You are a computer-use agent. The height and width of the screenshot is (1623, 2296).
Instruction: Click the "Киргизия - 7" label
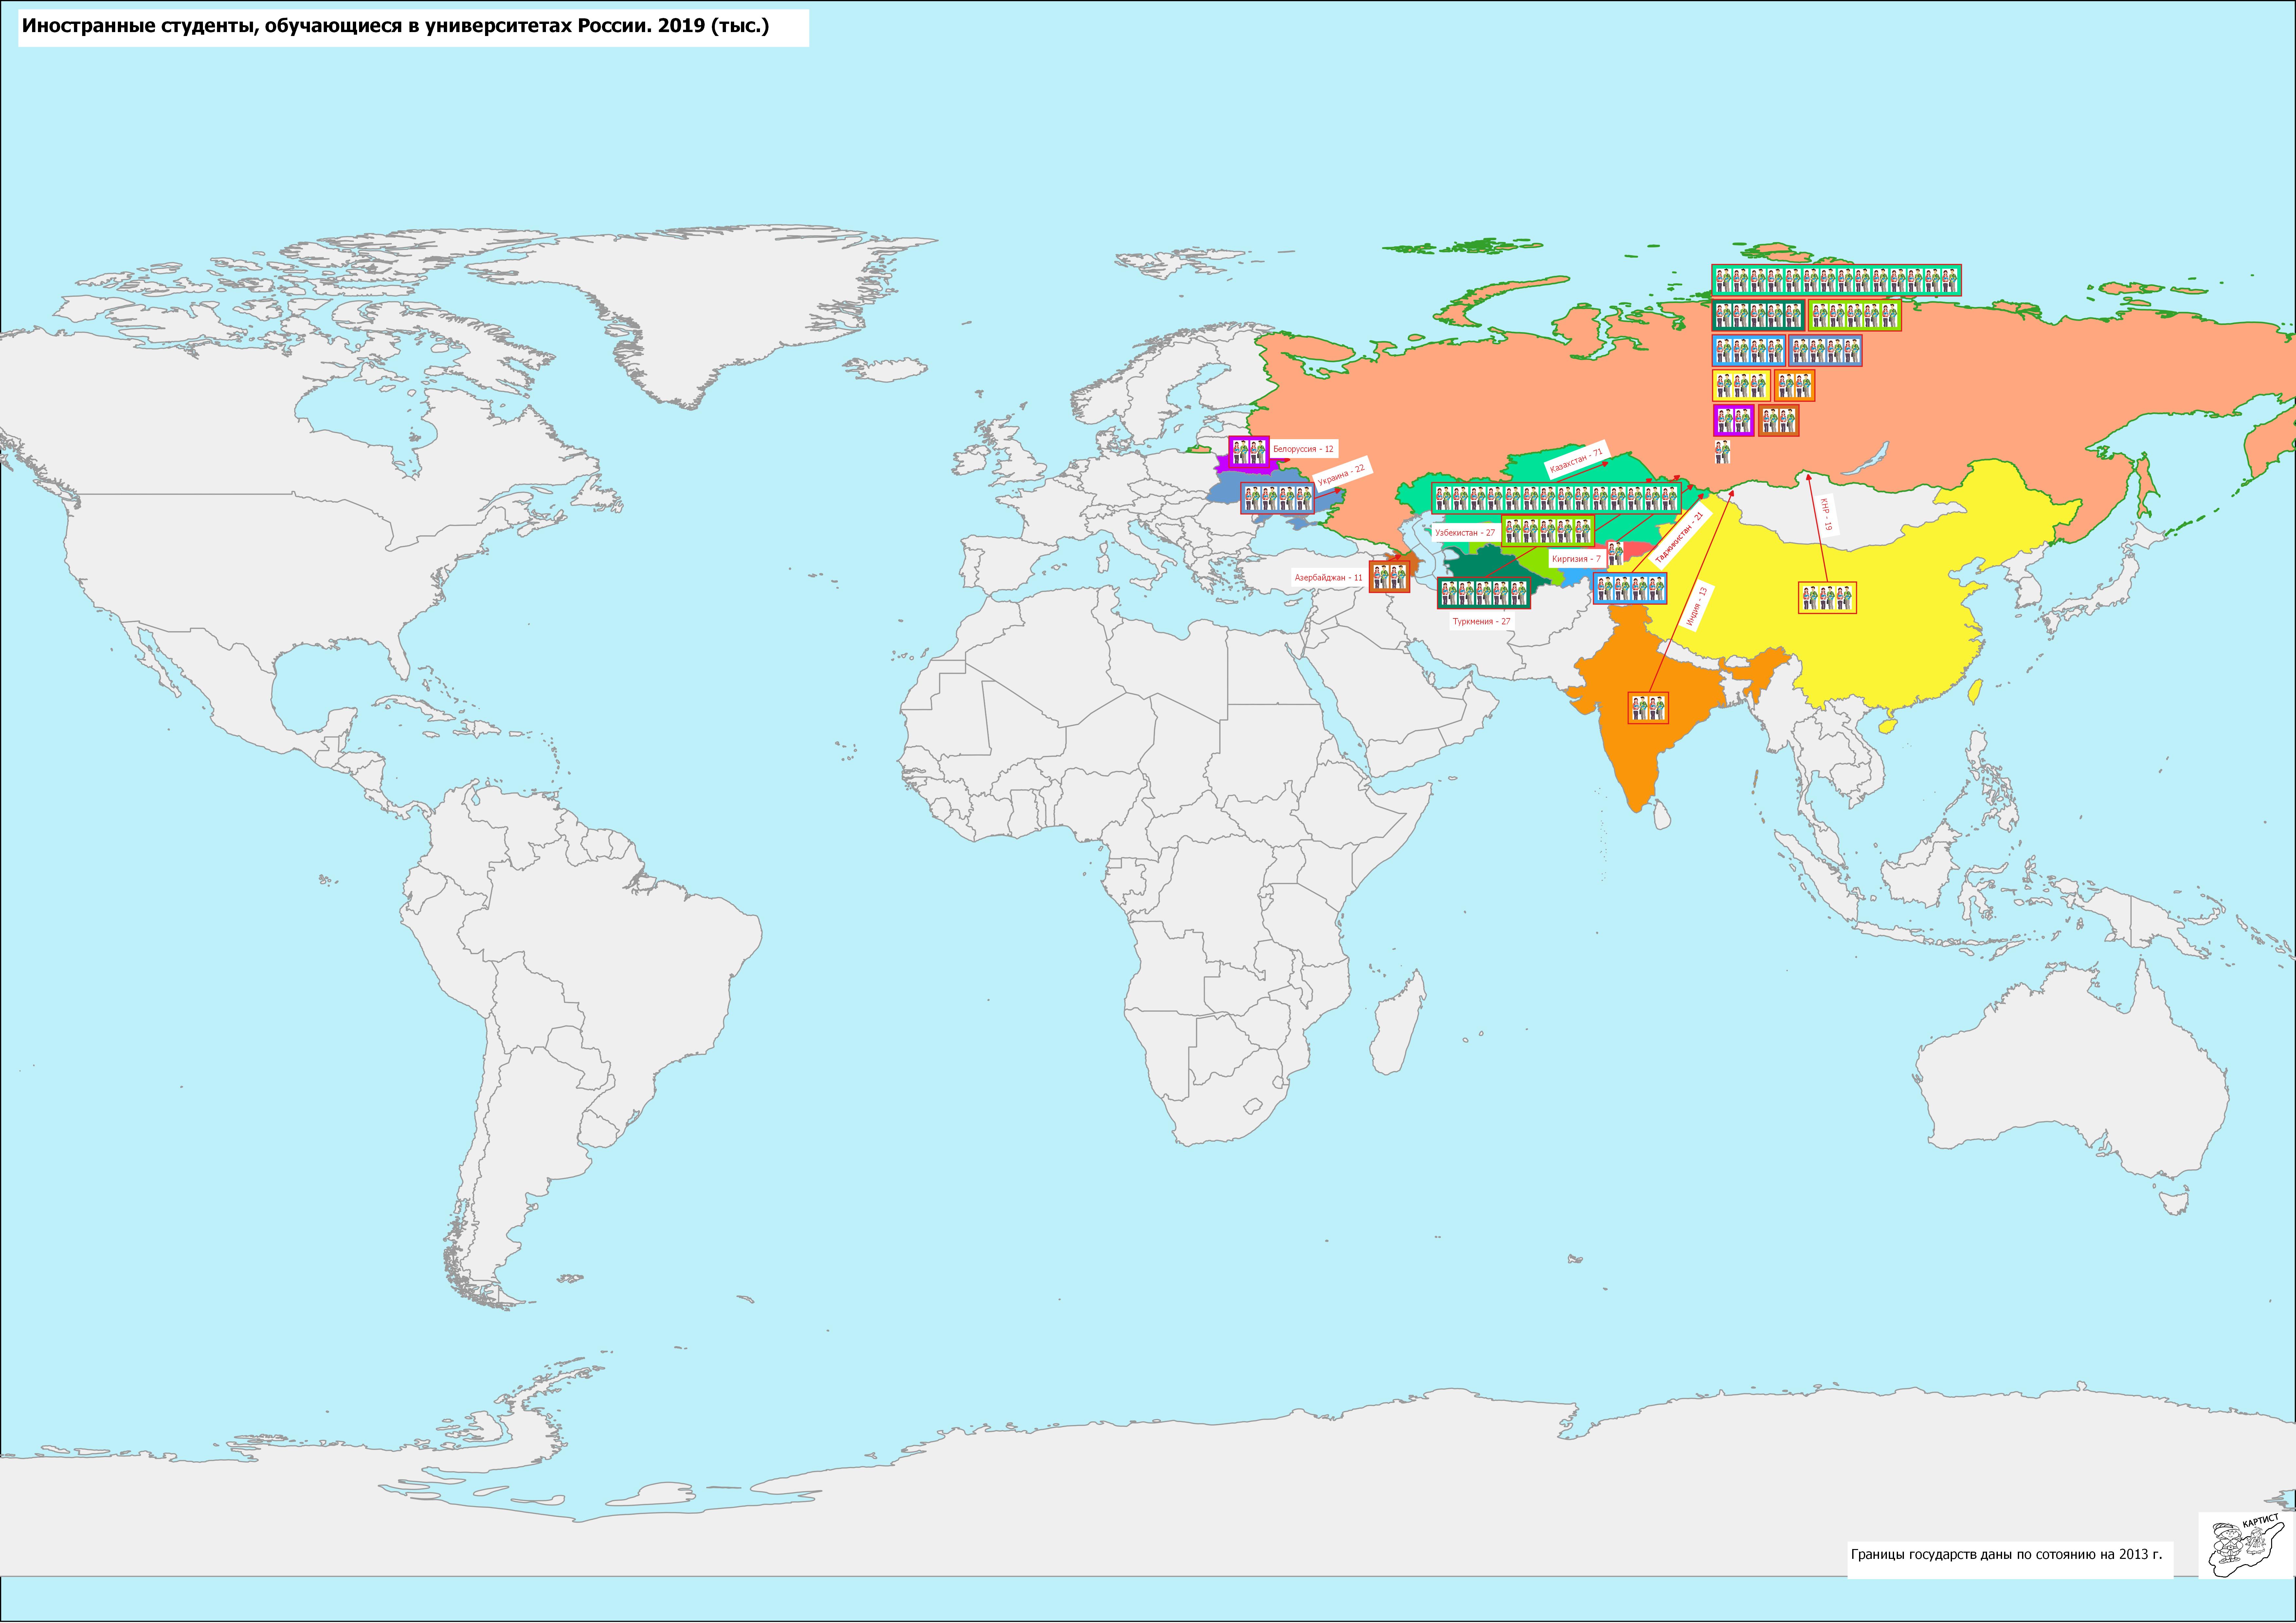(1577, 559)
